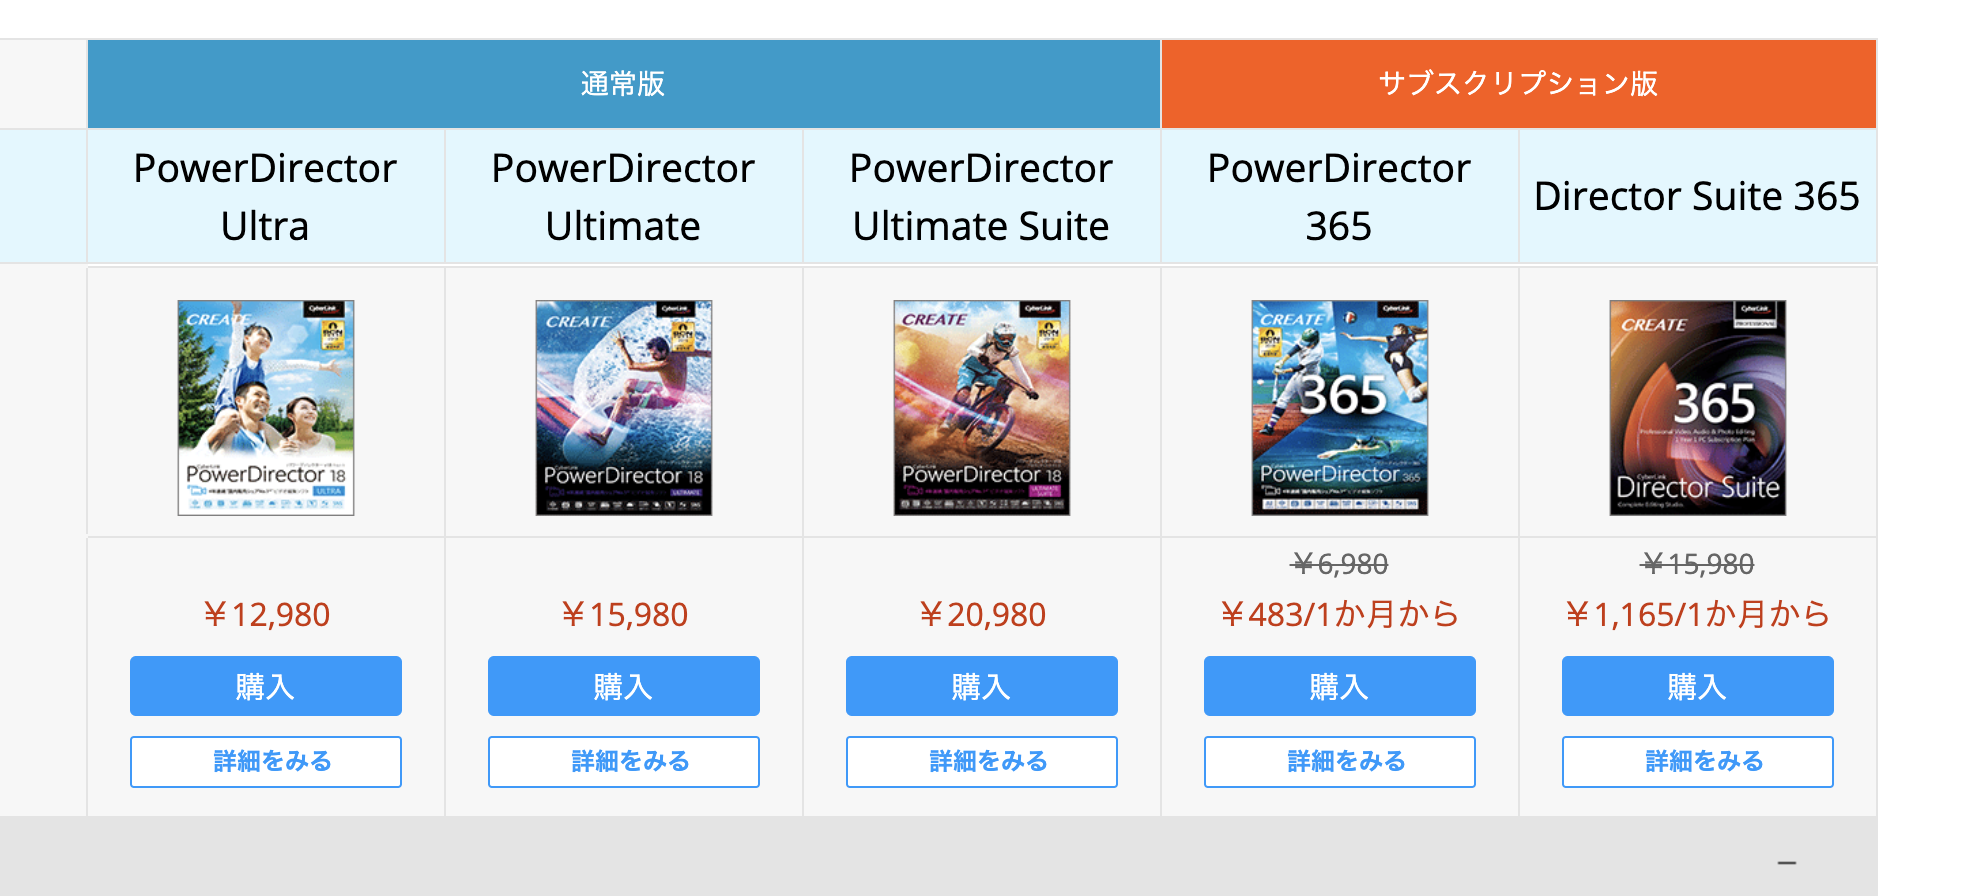Click 詳細をみる under PowerDirector 365
Screen dimensions: 1974x896
click(x=1340, y=762)
